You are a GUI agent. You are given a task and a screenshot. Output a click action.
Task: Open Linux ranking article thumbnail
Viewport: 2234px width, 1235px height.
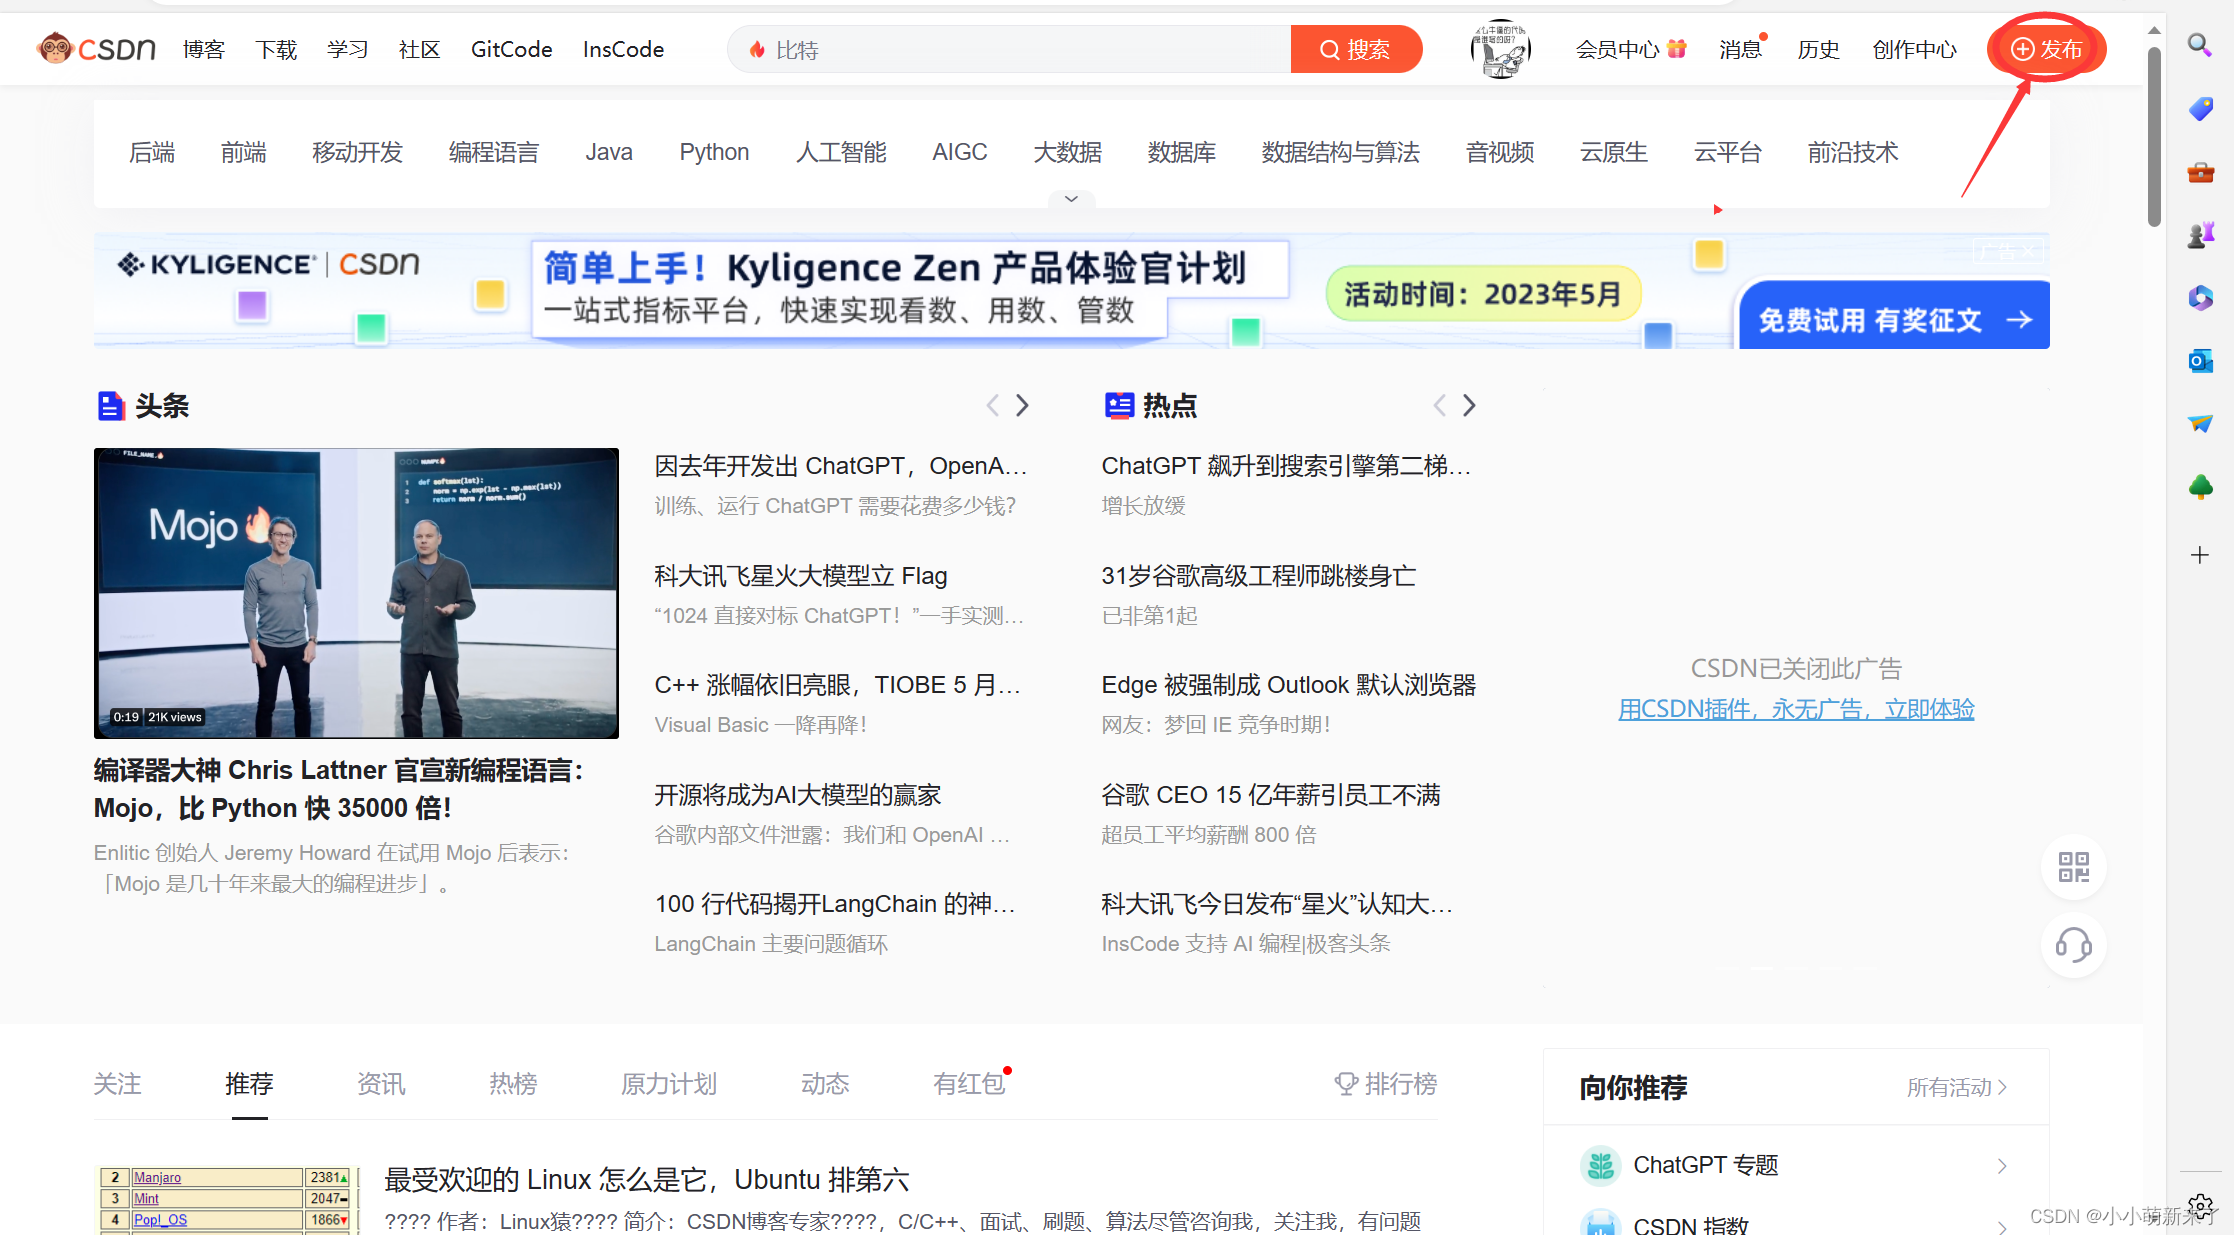pos(226,1200)
